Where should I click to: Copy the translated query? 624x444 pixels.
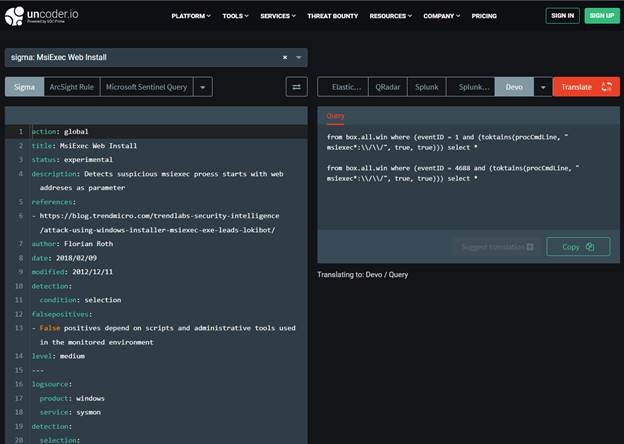pos(578,246)
